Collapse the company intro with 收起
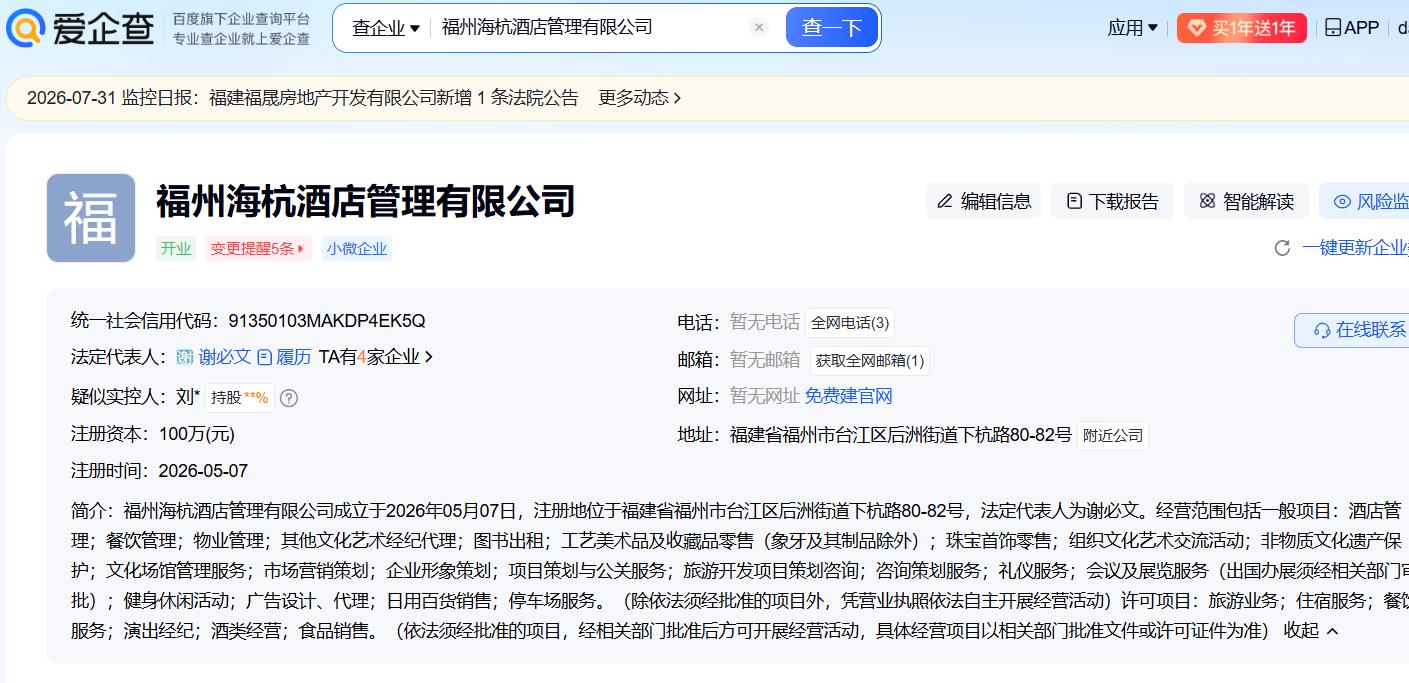This screenshot has height=683, width=1409. tap(1311, 631)
